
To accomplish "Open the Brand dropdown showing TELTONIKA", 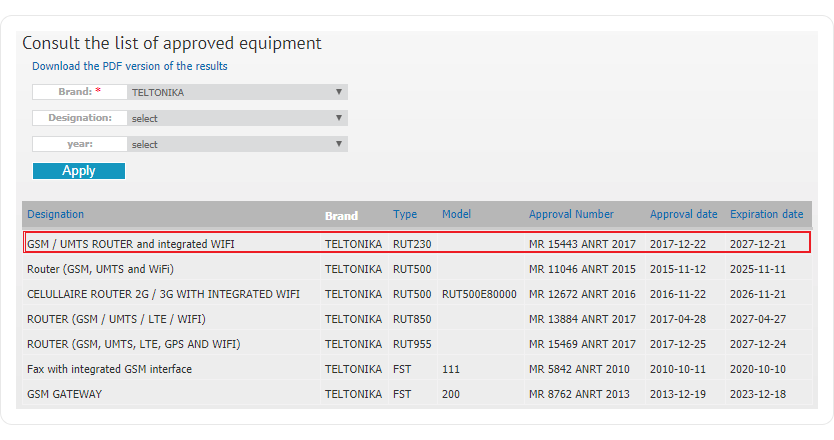I will pyautogui.click(x=237, y=92).
